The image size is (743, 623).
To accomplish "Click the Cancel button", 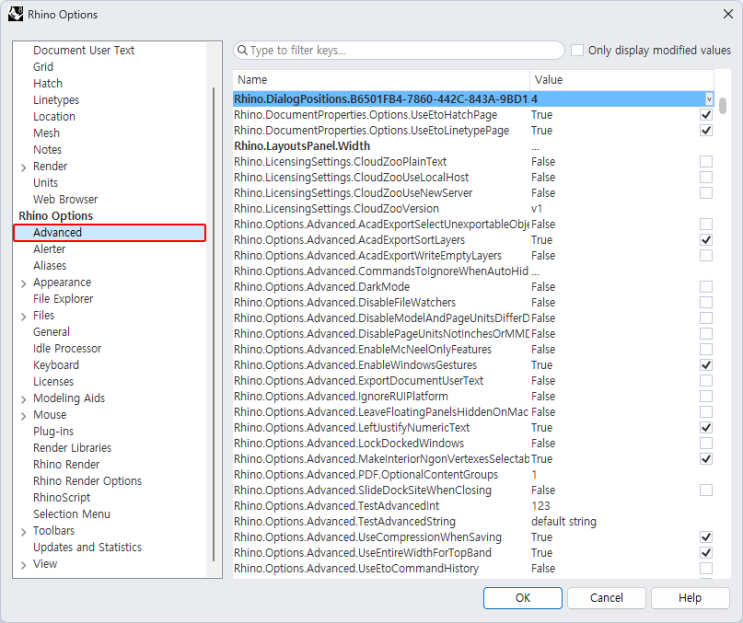I will pyautogui.click(x=606, y=598).
